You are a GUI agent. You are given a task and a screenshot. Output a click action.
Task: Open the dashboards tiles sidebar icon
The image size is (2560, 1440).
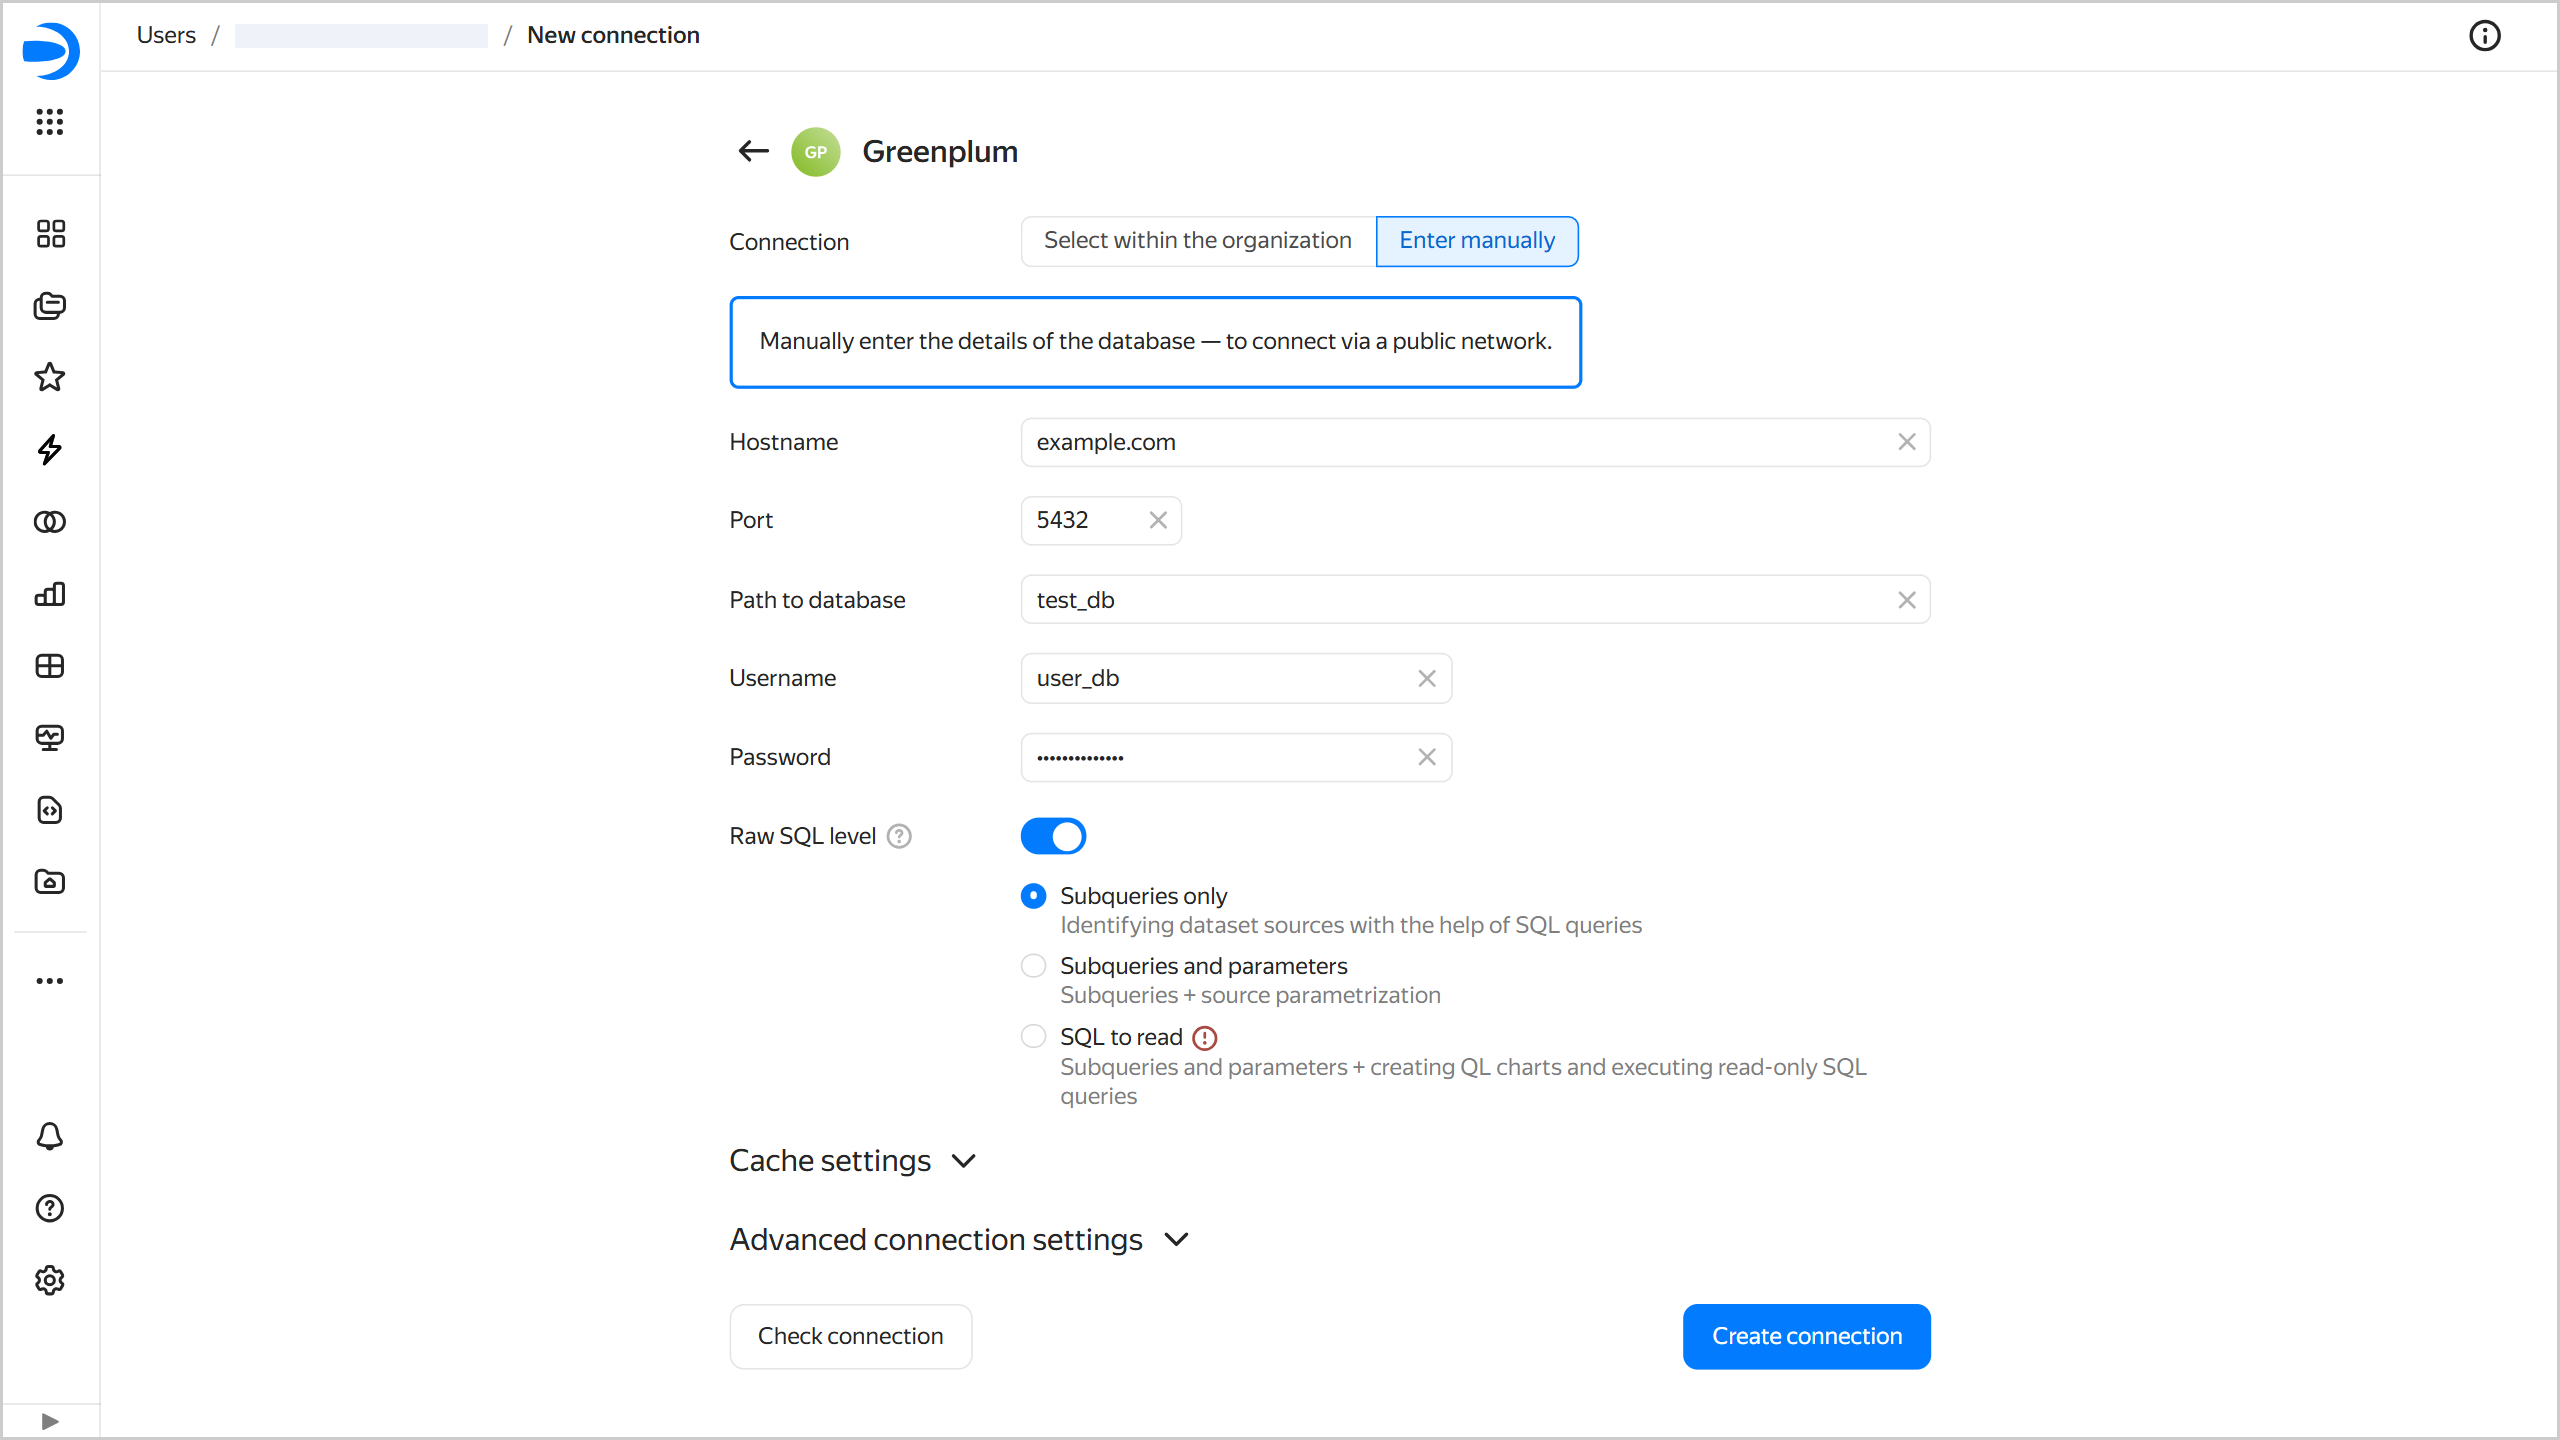point(50,234)
